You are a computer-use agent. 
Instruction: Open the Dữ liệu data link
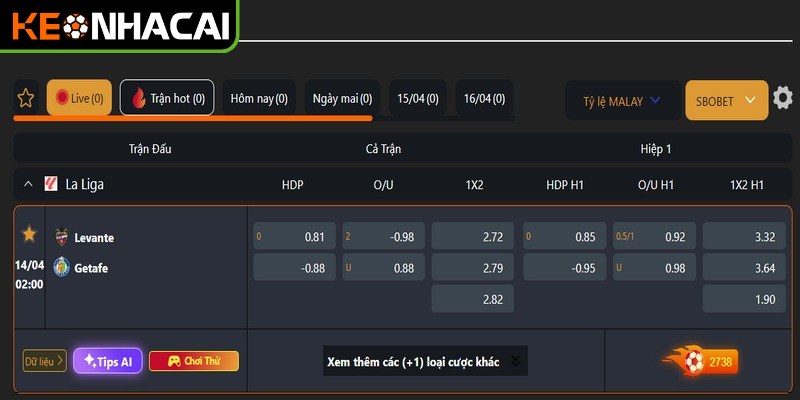[44, 361]
